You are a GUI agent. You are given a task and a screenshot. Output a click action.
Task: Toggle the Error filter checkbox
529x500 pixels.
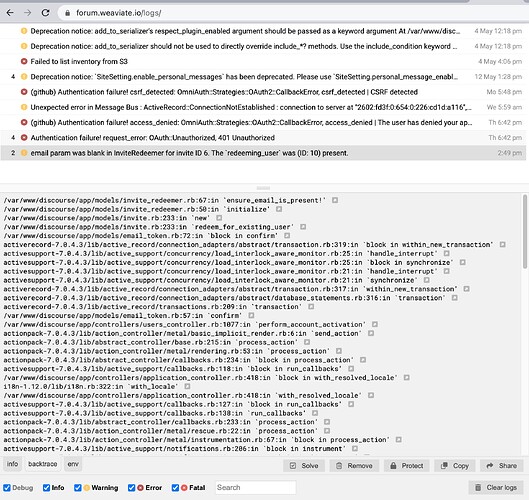[131, 488]
